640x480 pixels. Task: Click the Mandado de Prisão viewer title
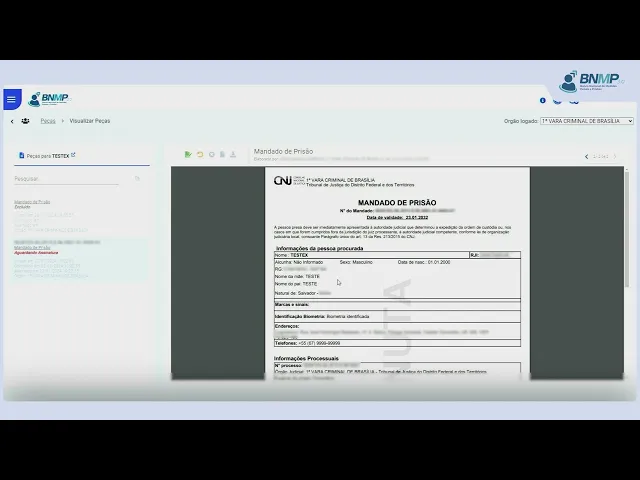283,151
